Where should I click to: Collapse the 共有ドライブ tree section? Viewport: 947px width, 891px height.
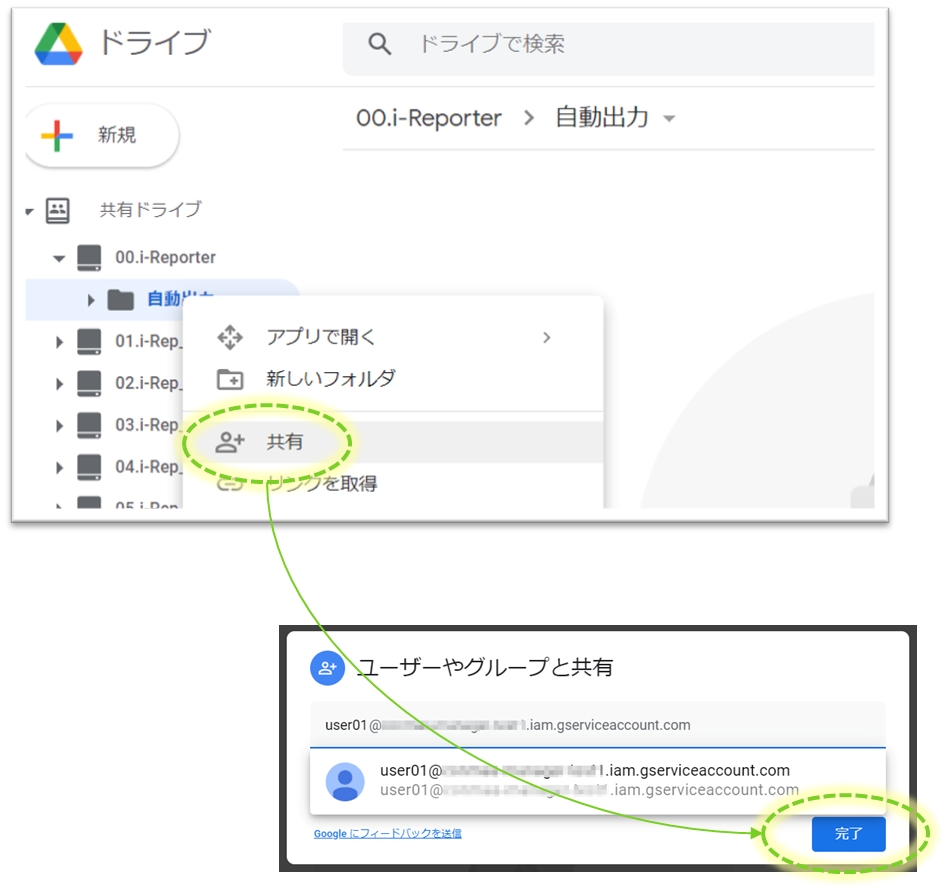30,211
